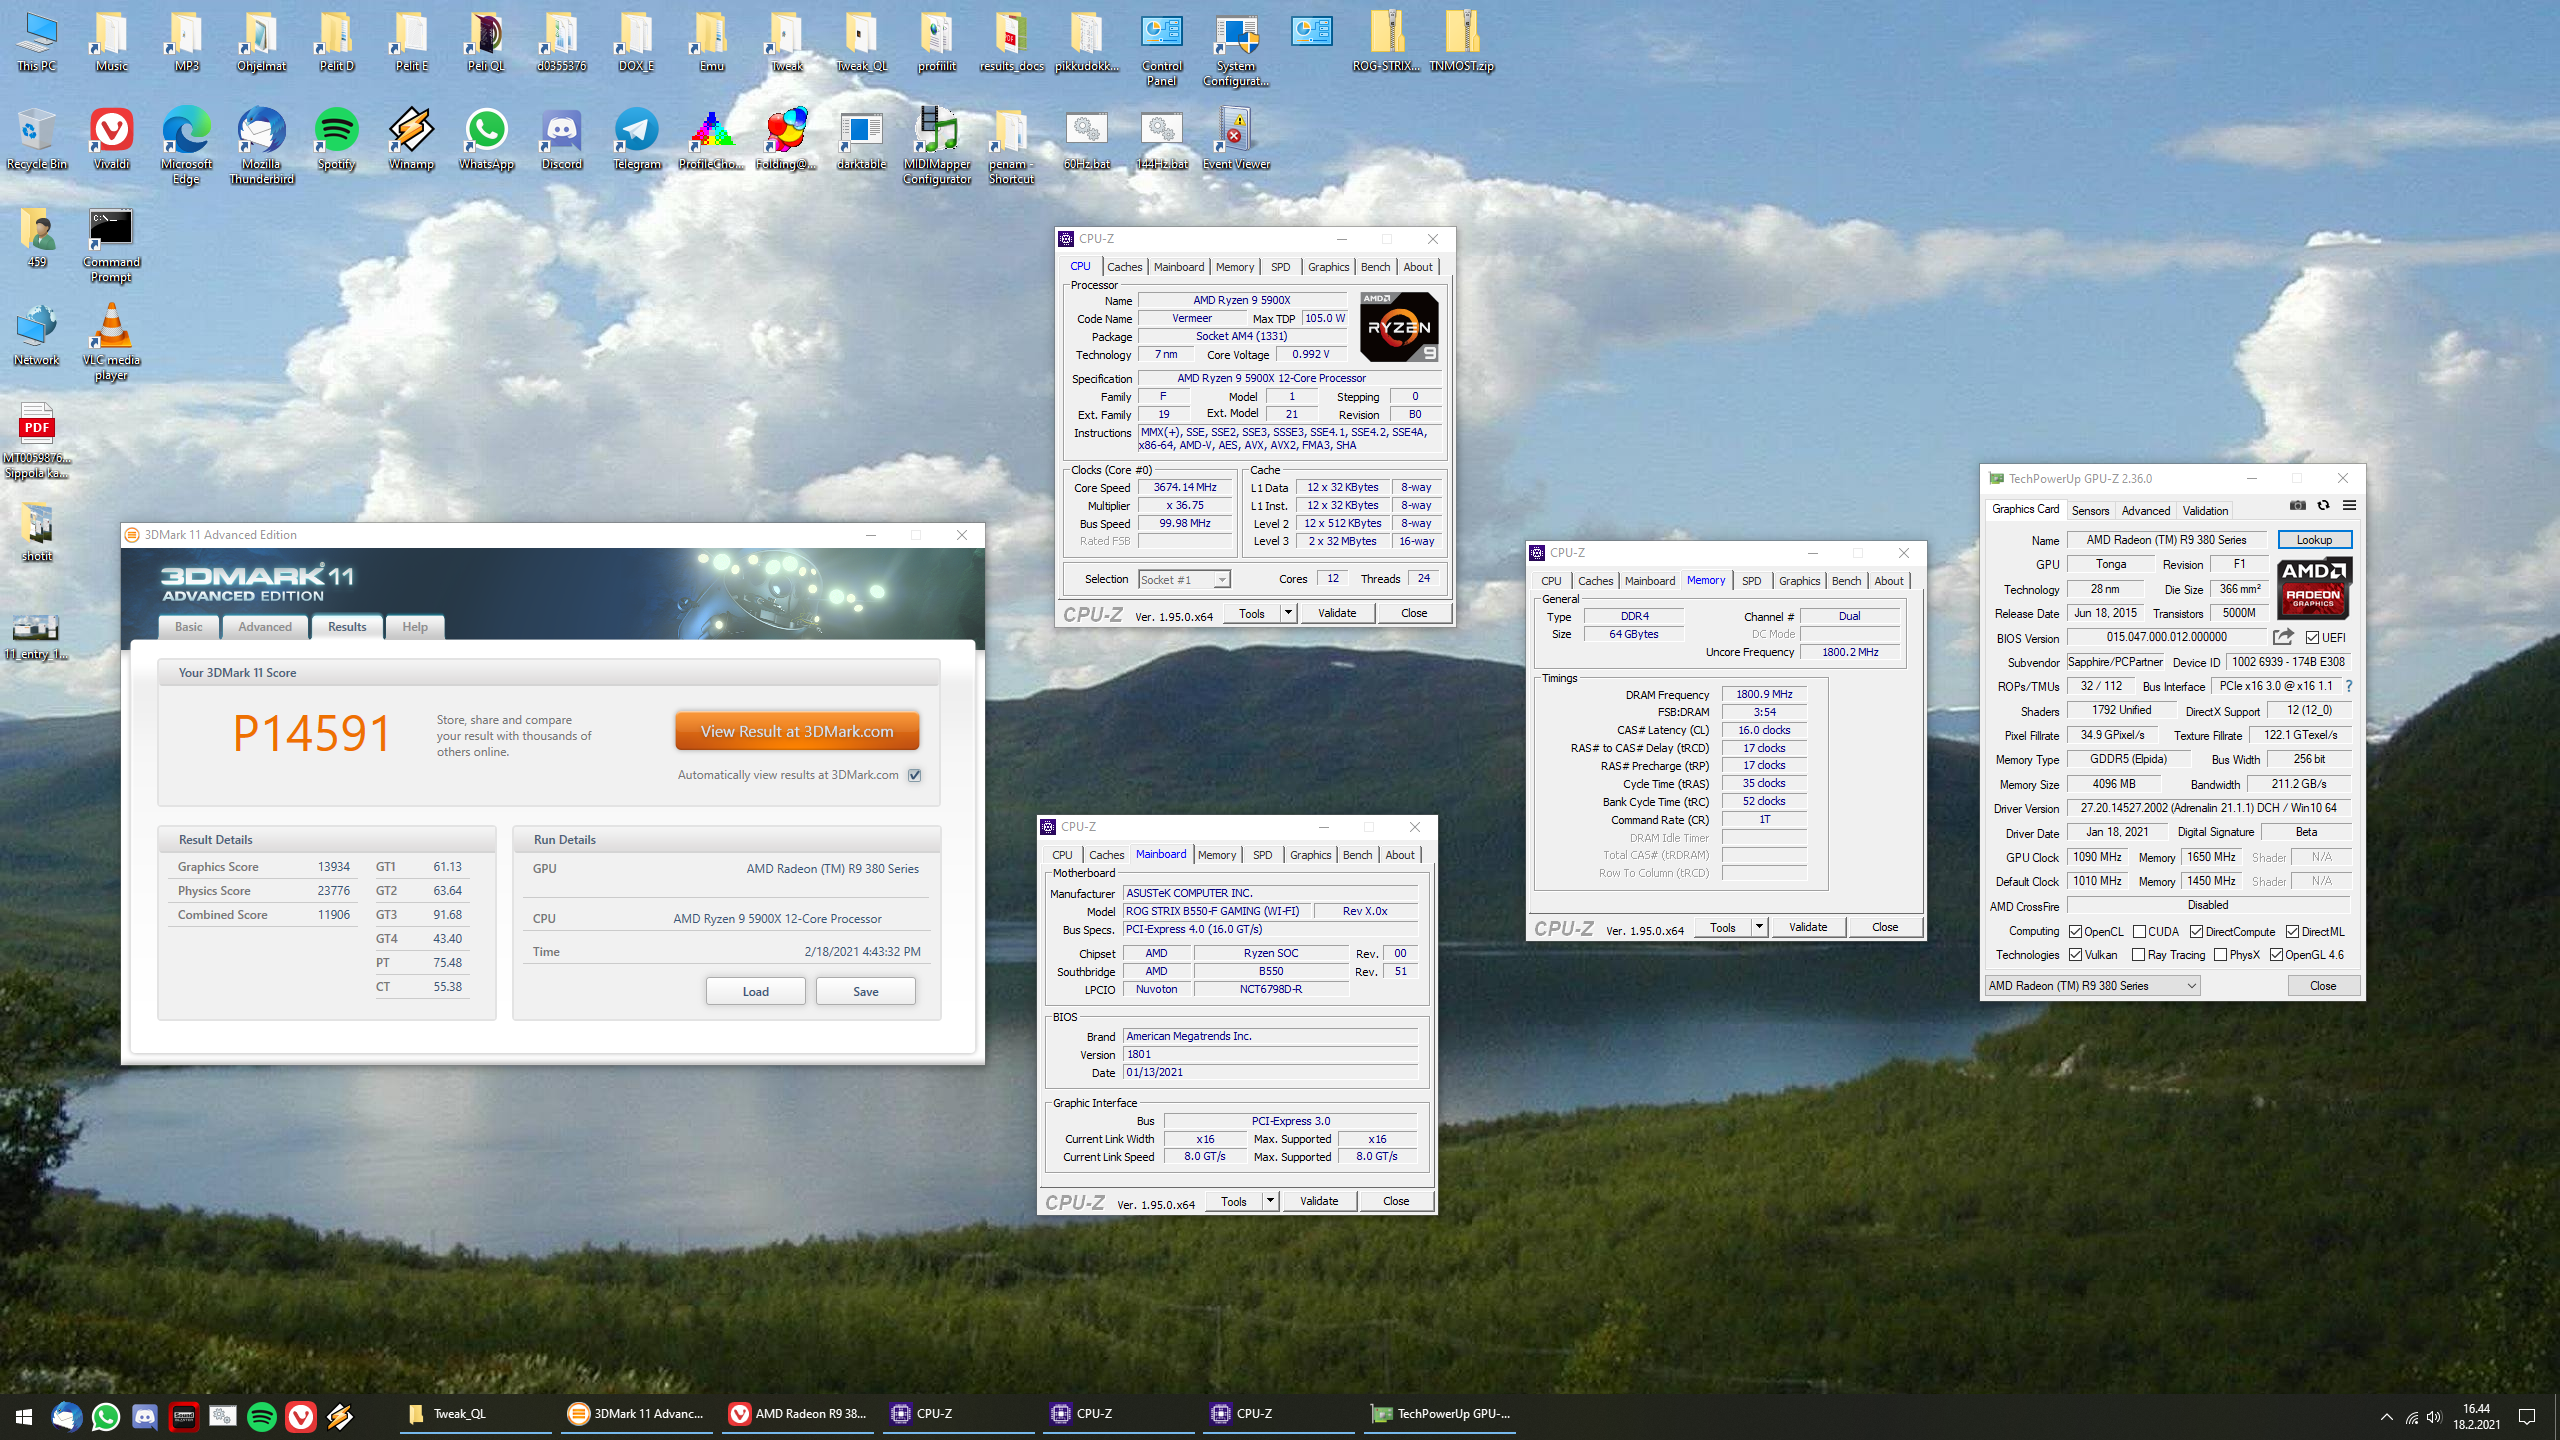This screenshot has height=1440, width=2560.
Task: Open Discord desktop shortcut
Action: click(x=561, y=139)
